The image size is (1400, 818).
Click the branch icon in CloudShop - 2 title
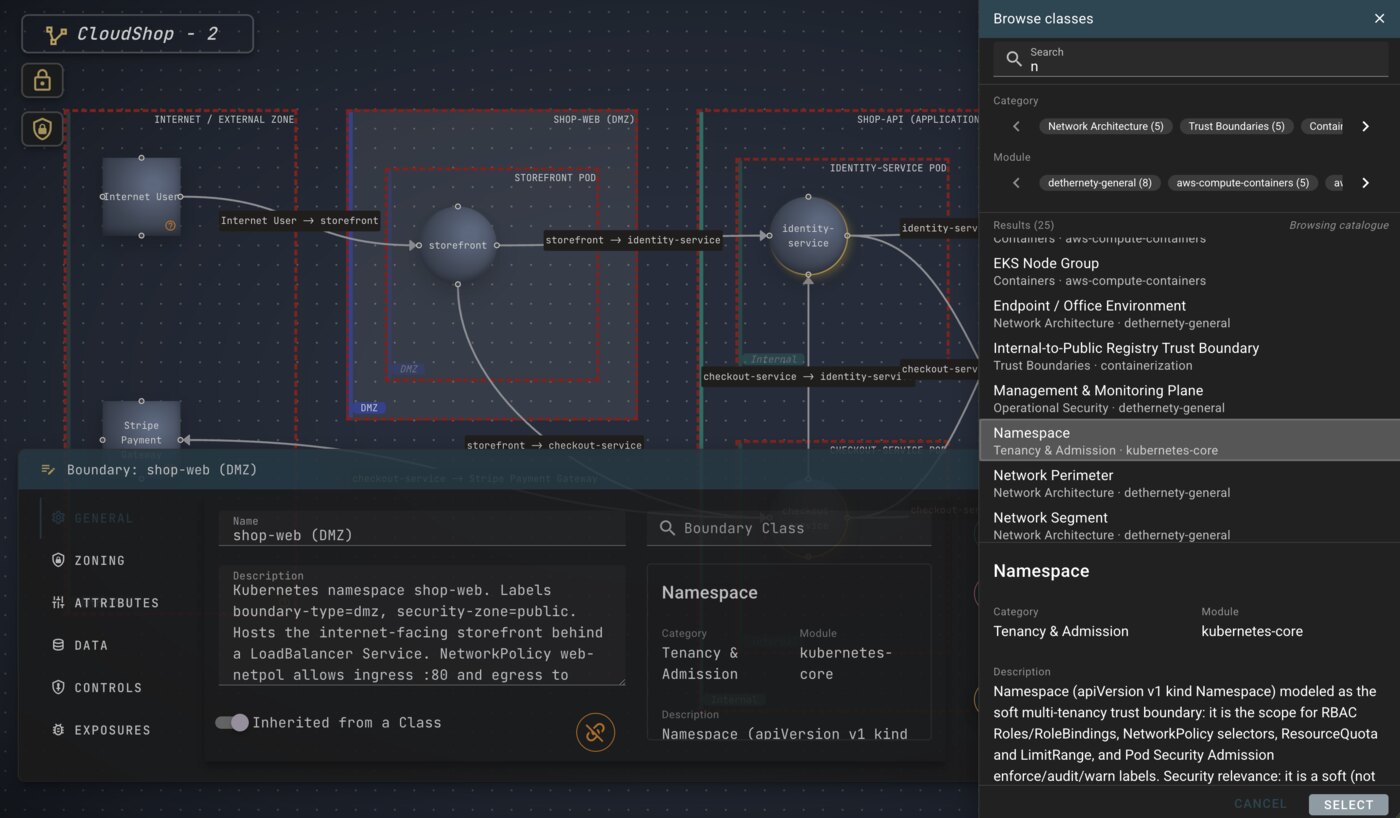tap(57, 34)
